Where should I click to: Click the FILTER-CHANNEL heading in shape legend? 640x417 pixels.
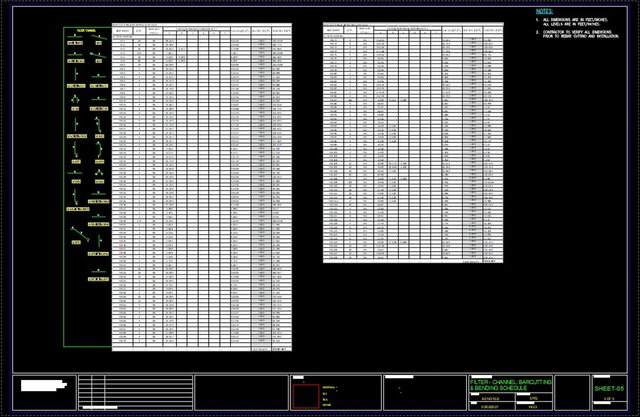(x=87, y=32)
